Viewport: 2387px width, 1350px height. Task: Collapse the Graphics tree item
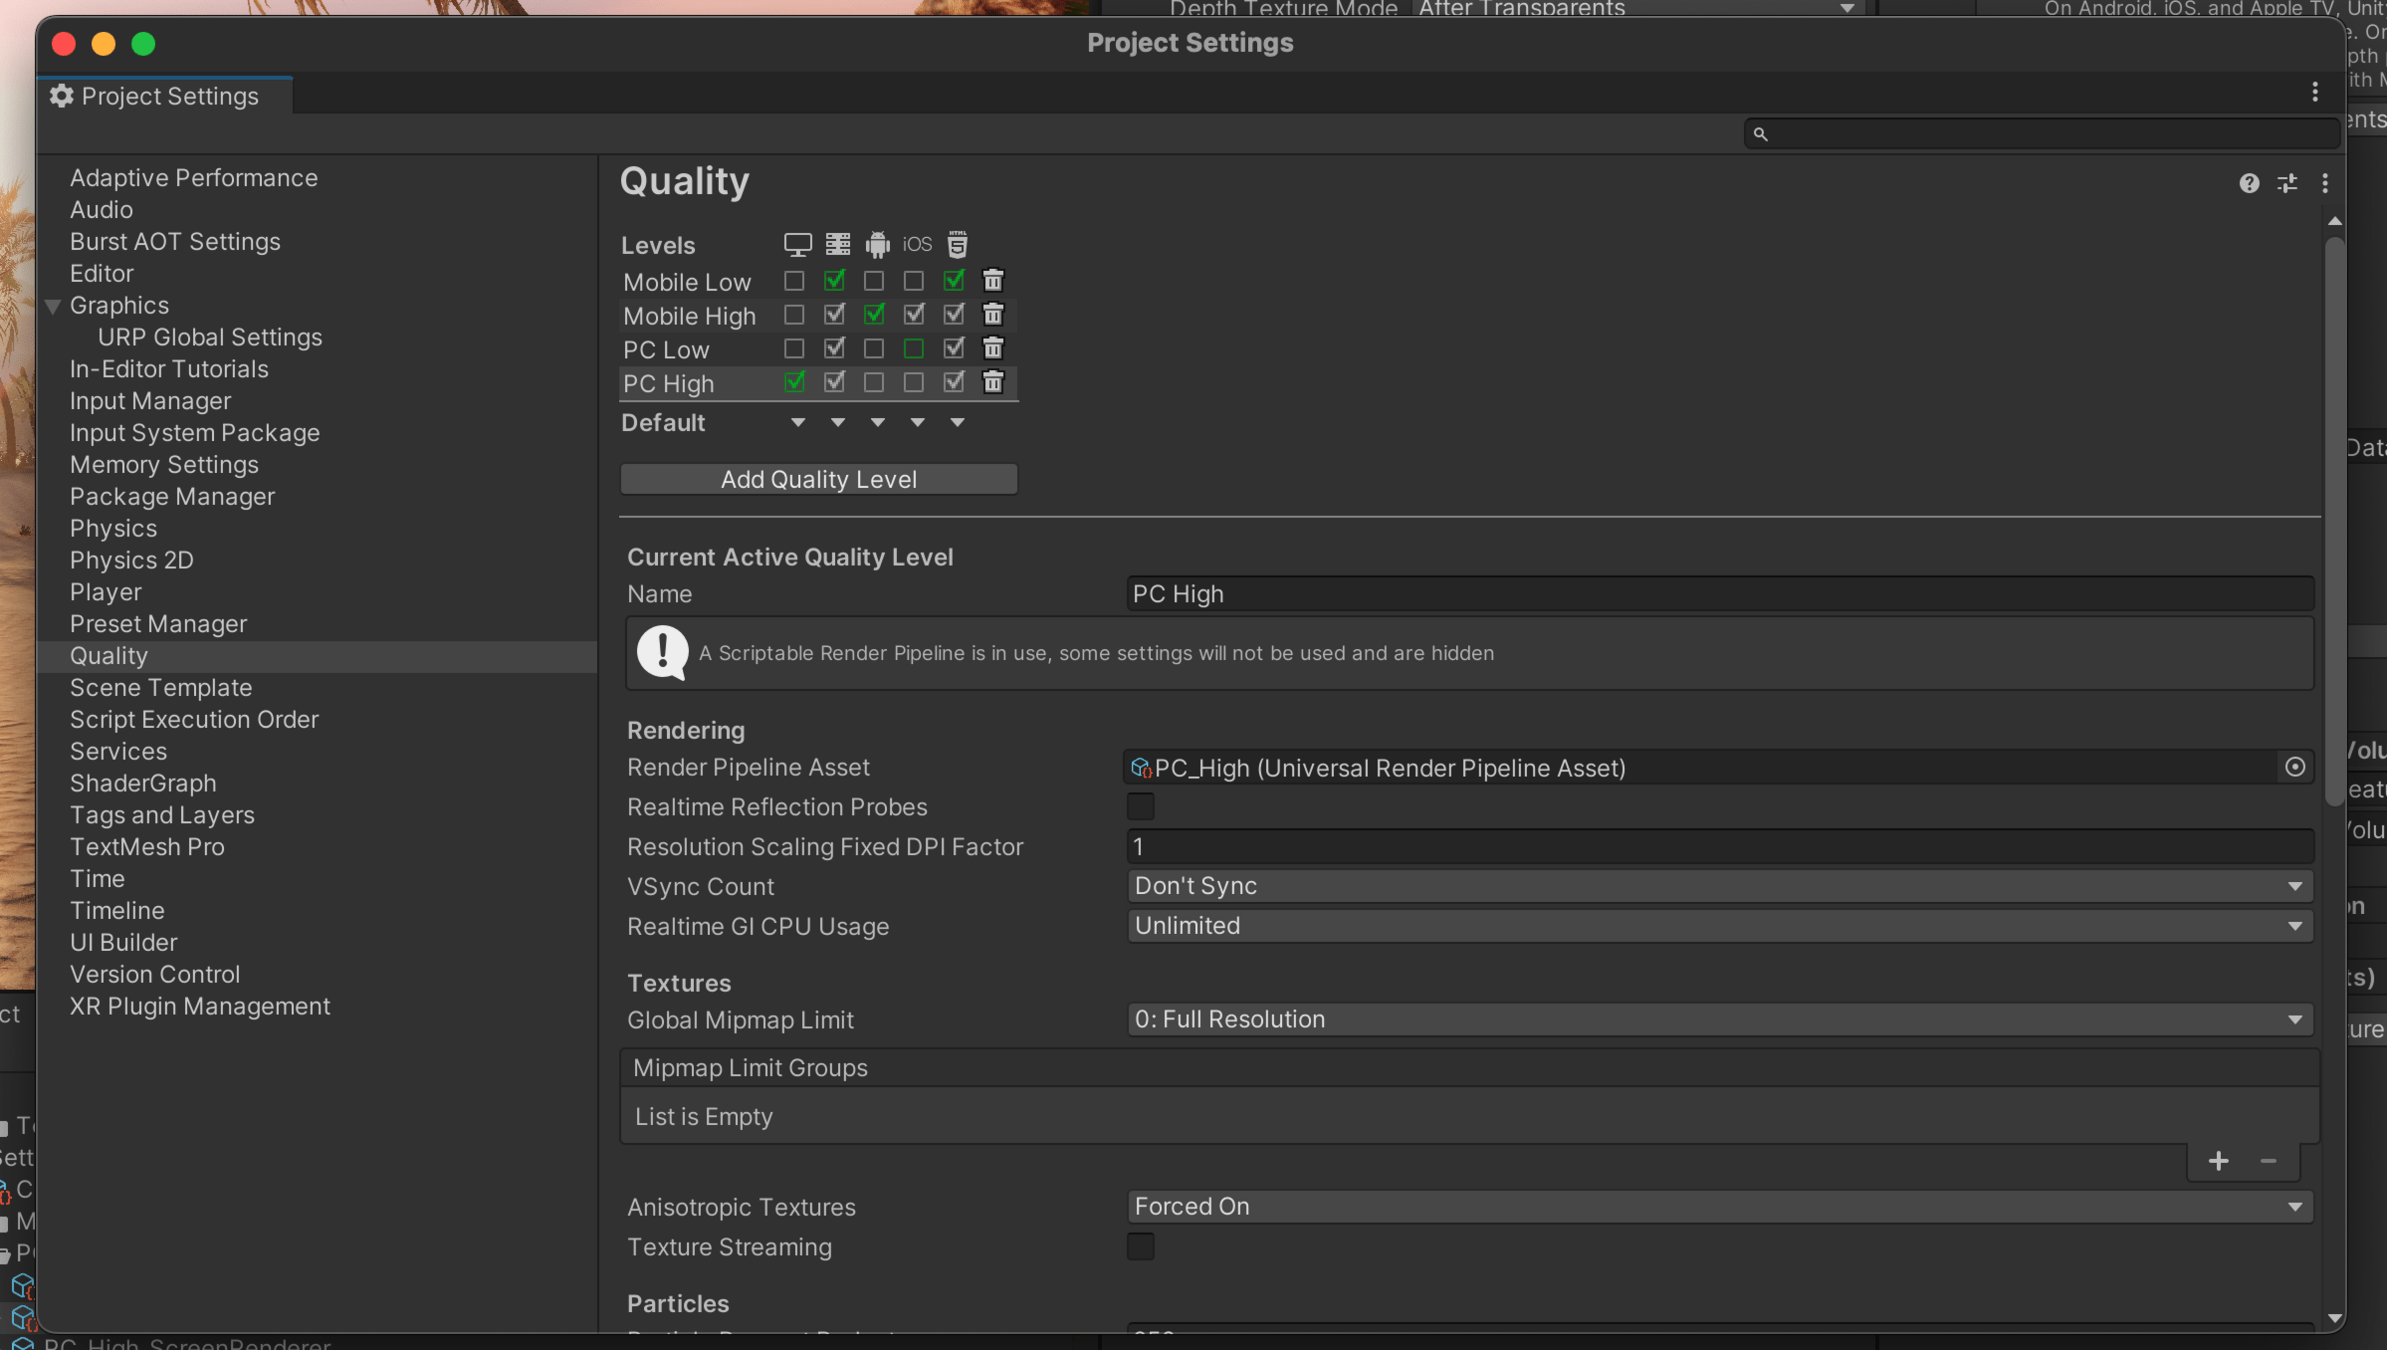(x=53, y=306)
